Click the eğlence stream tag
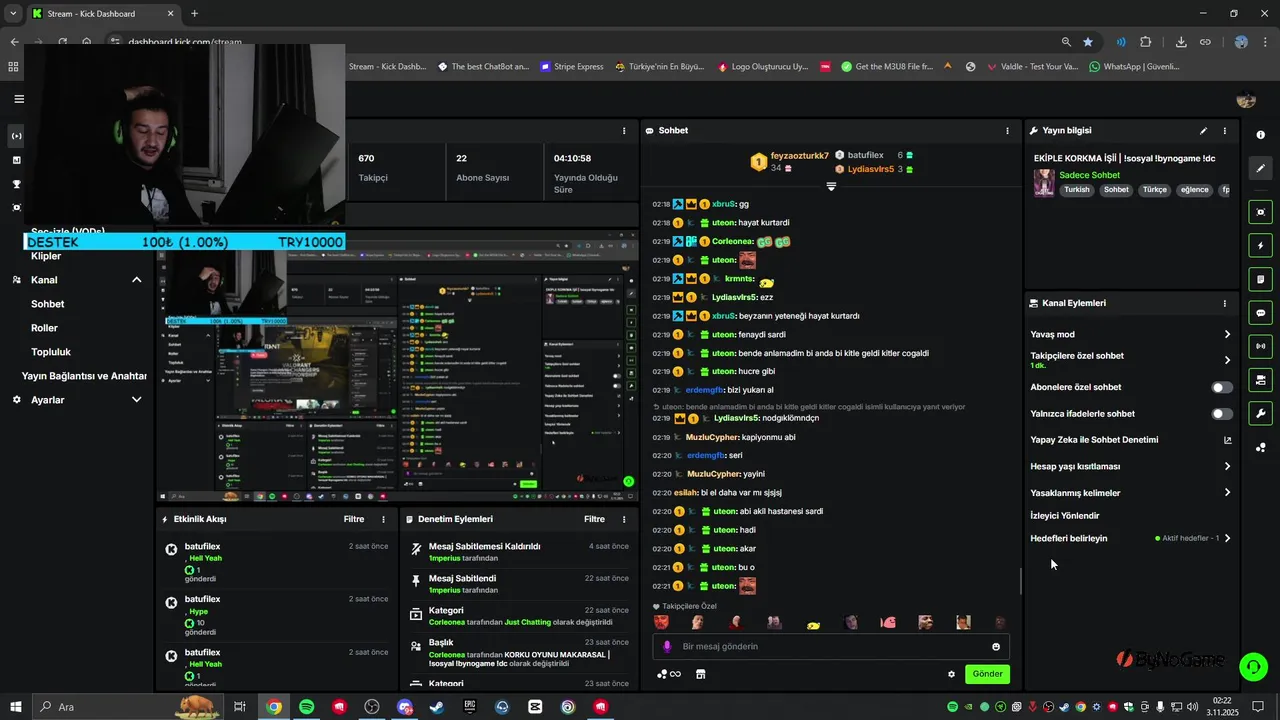The image size is (1280, 720). 1194,190
